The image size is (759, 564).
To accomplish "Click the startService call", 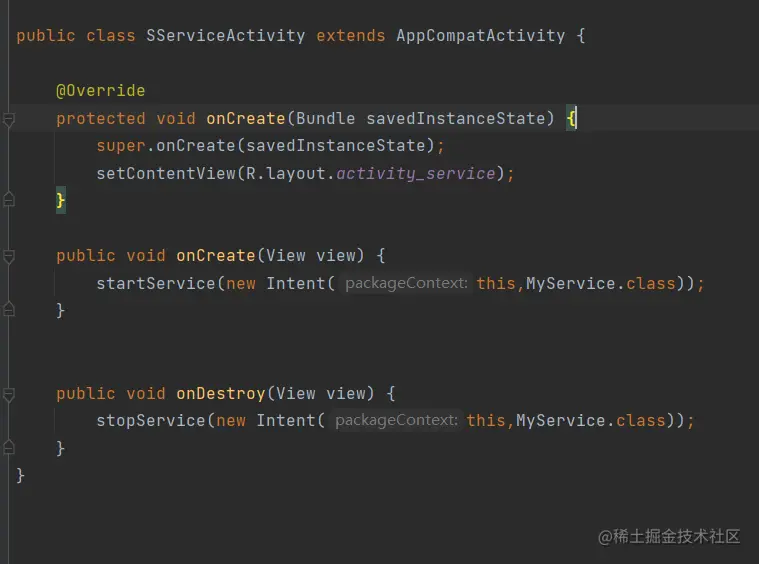I will (x=156, y=283).
